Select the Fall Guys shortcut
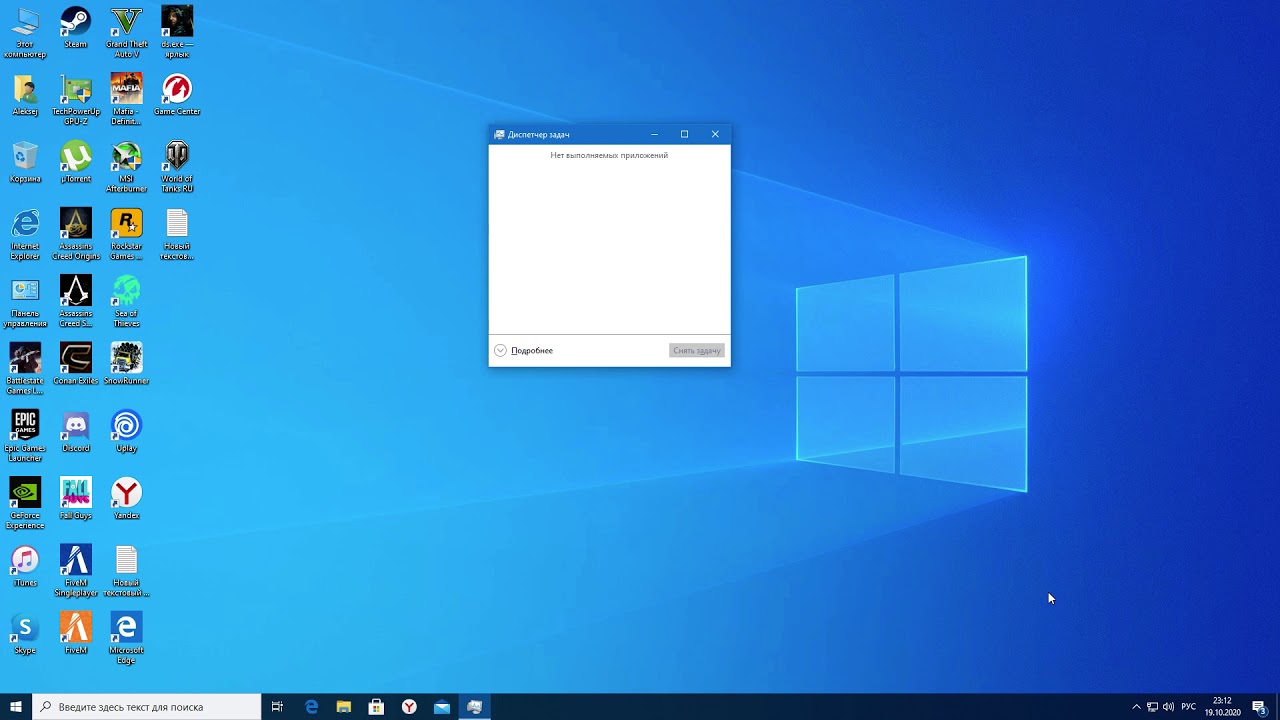The image size is (1280, 720). pyautogui.click(x=75, y=497)
